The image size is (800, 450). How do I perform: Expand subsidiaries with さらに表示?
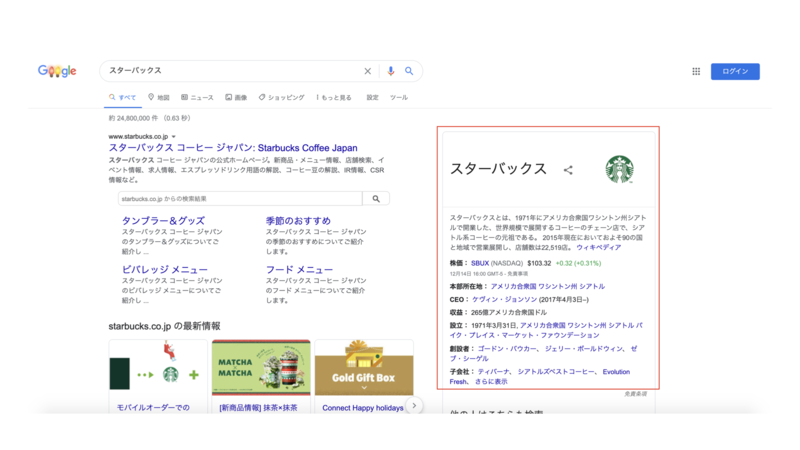(491, 382)
